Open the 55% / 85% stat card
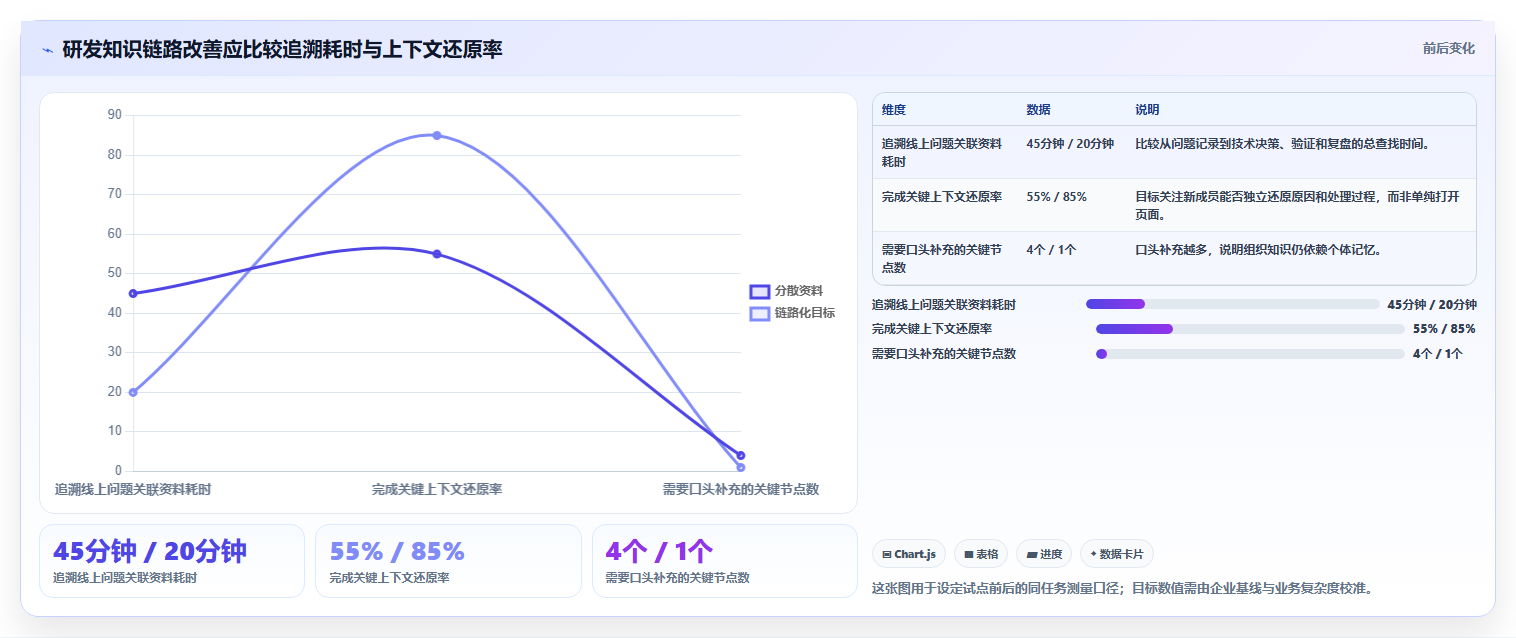Viewport: 1516px width, 638px height. (448, 561)
